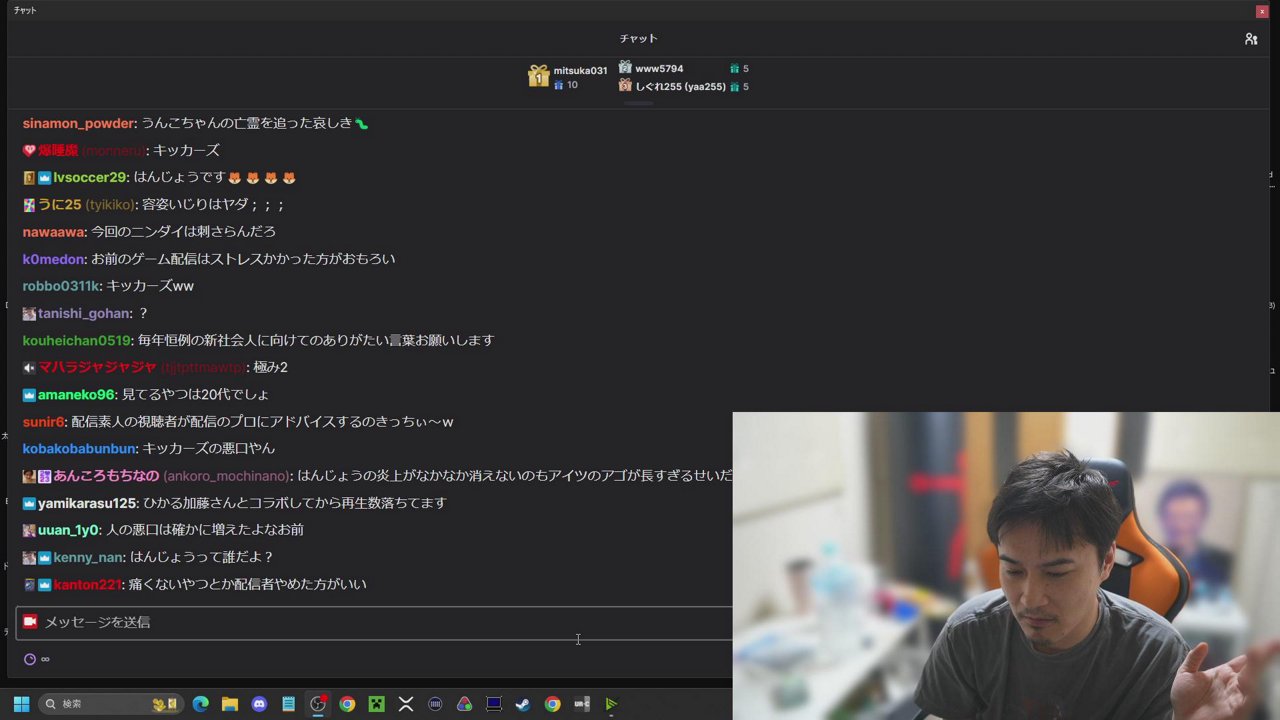The height and width of the screenshot is (720, 1280).
Task: Open Microsoft Edge from taskbar
Action: [x=200, y=704]
